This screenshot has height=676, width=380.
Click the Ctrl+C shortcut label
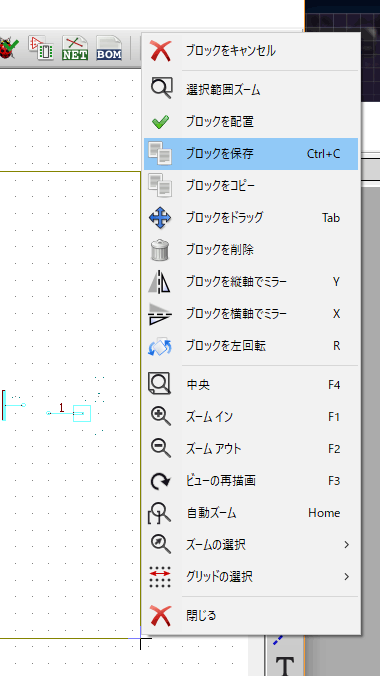tap(323, 154)
